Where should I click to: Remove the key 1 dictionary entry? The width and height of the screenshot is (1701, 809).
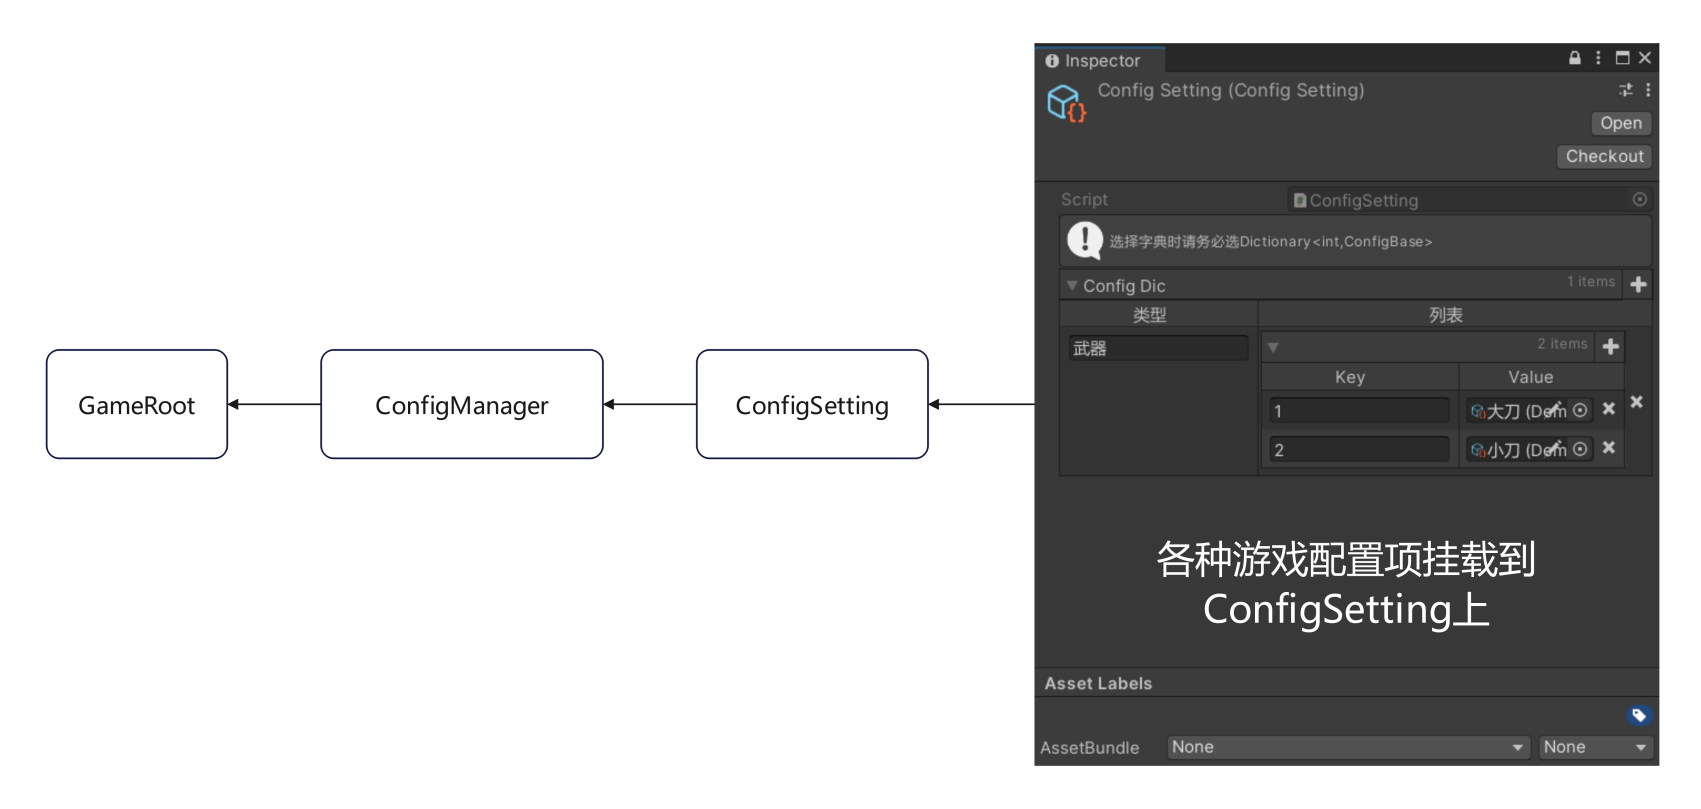pyautogui.click(x=1609, y=409)
